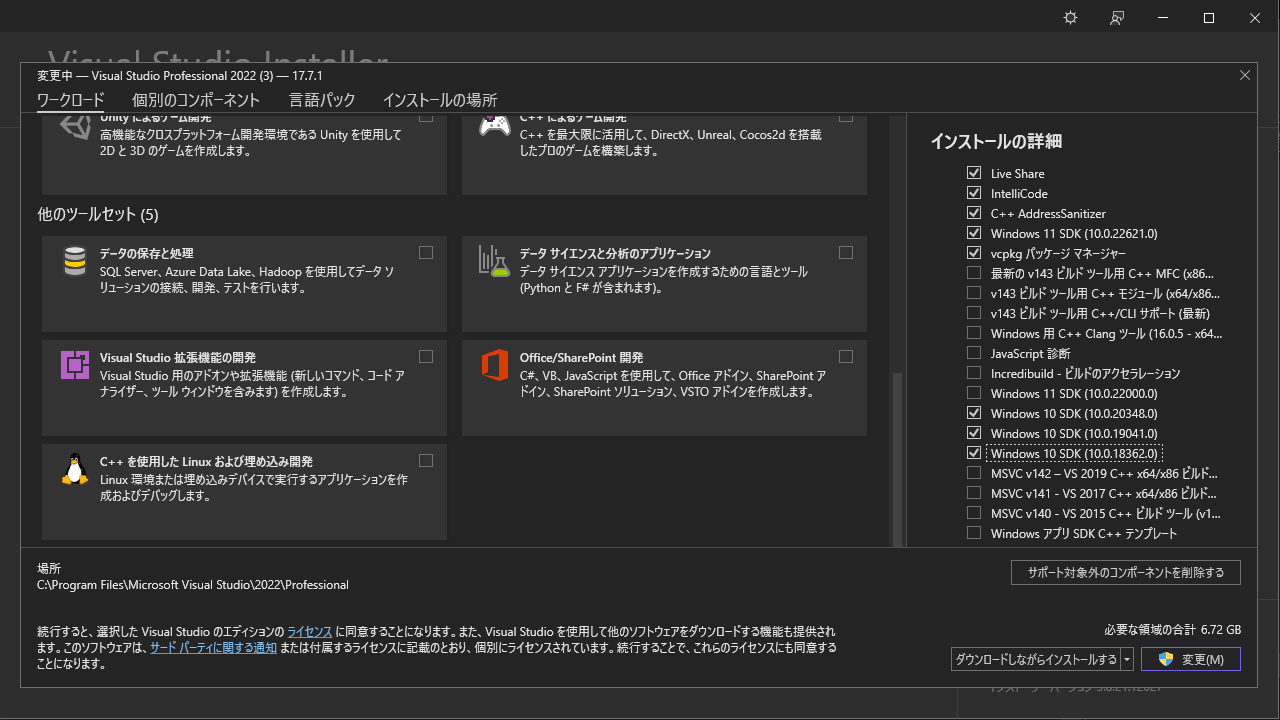Enable Windows 10 SDK (10.0.20348.0)
The width and height of the screenshot is (1280, 720).
click(974, 412)
